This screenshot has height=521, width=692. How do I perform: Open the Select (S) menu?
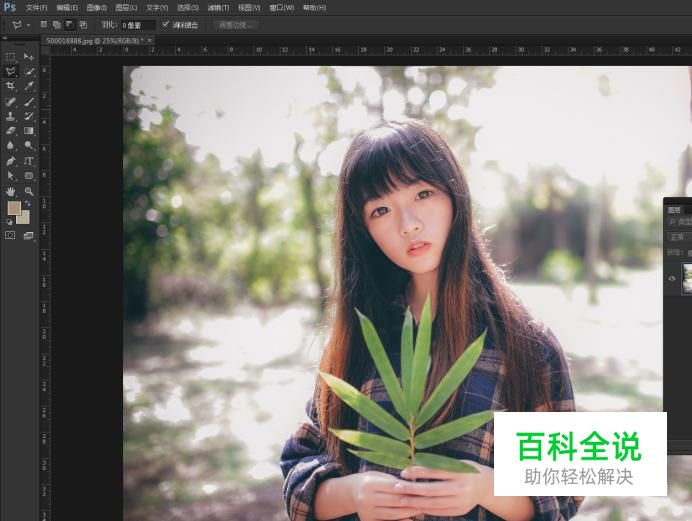click(188, 8)
